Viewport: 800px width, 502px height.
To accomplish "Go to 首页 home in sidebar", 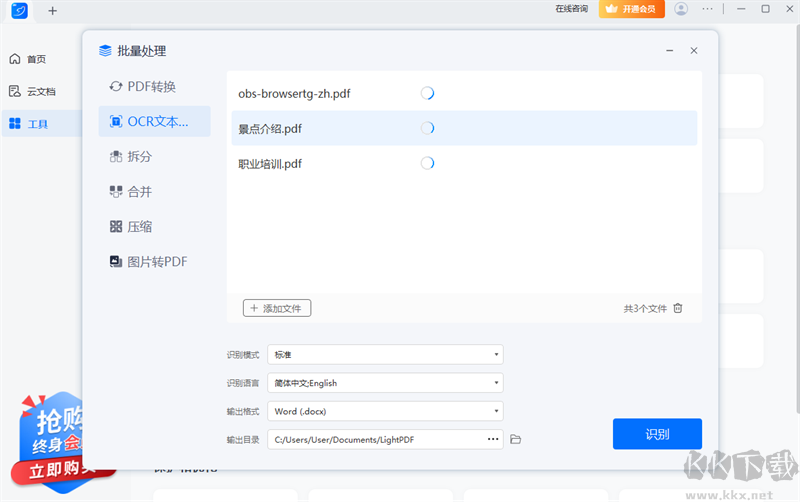I will (x=28, y=59).
